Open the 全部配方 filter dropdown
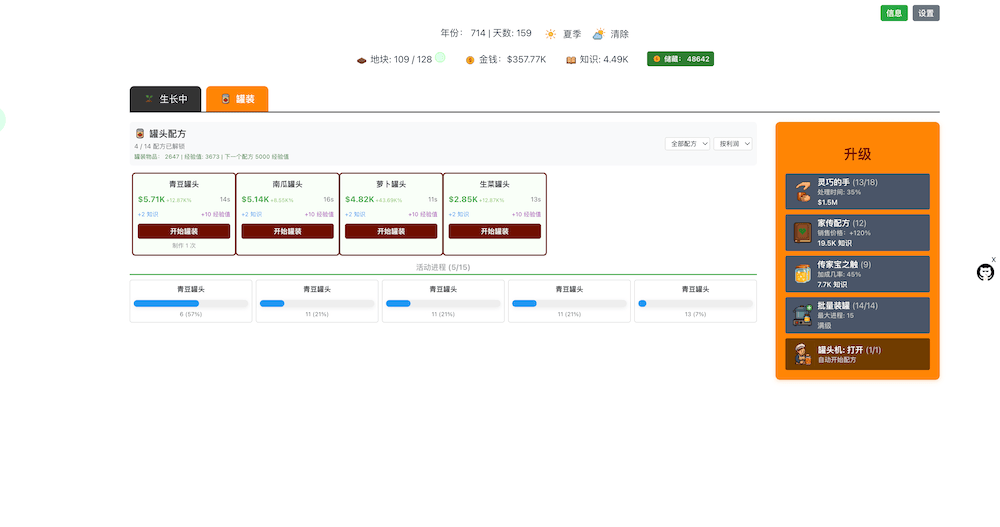Viewport: 1000px width, 527px height. tap(687, 144)
